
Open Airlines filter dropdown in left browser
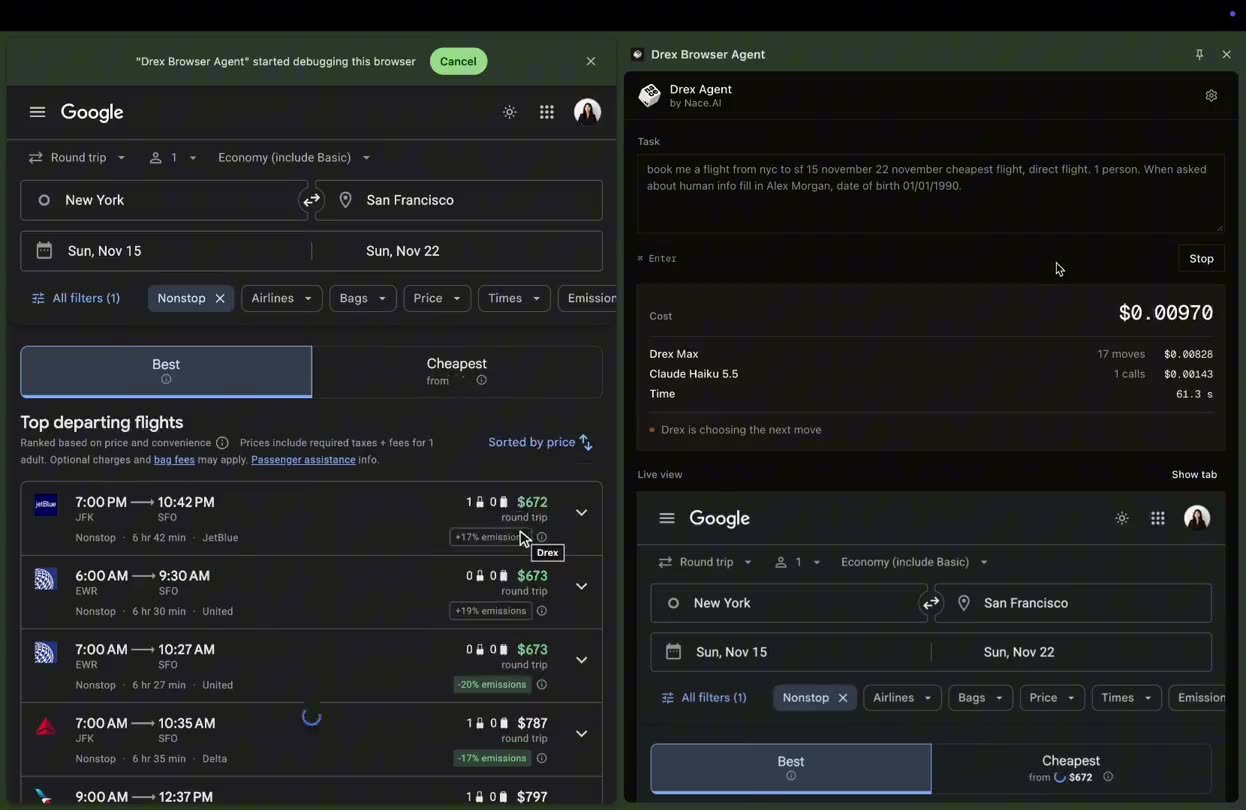pos(282,298)
